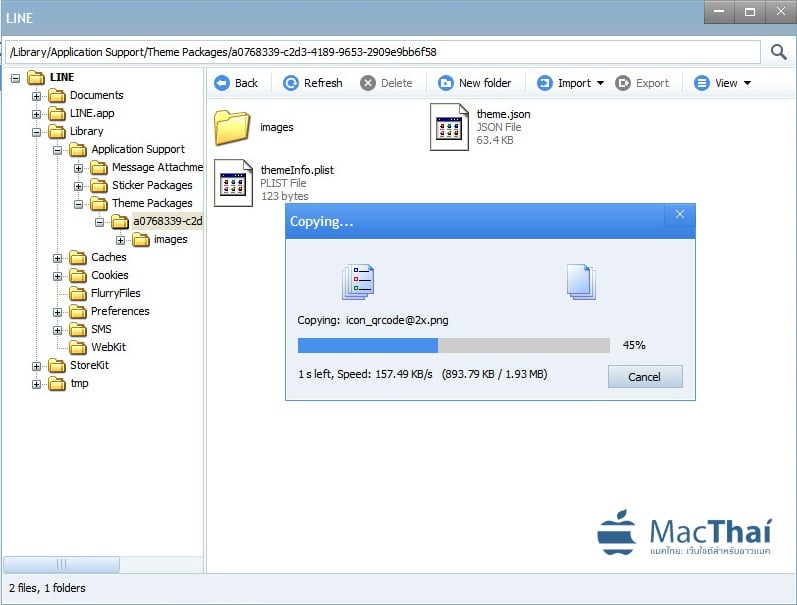
Task: Collapse the Theme Packages node
Action: click(x=78, y=204)
